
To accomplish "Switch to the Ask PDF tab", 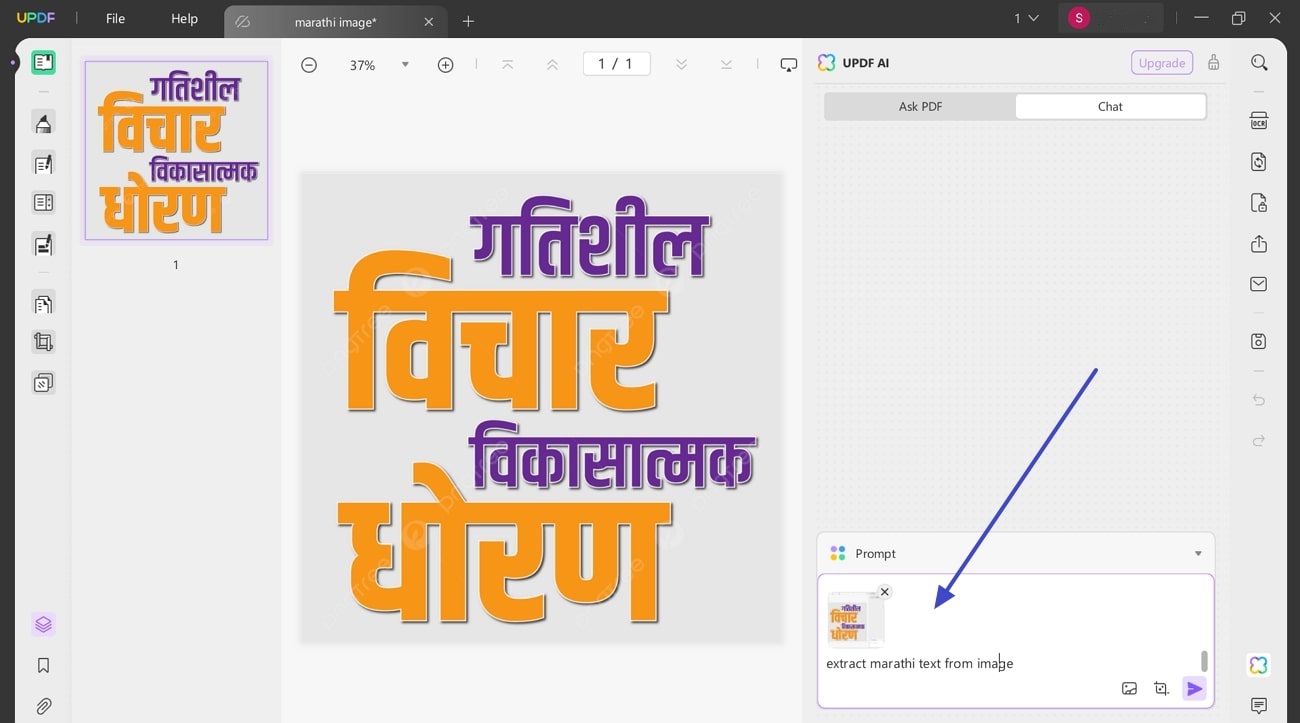I will pyautogui.click(x=920, y=105).
